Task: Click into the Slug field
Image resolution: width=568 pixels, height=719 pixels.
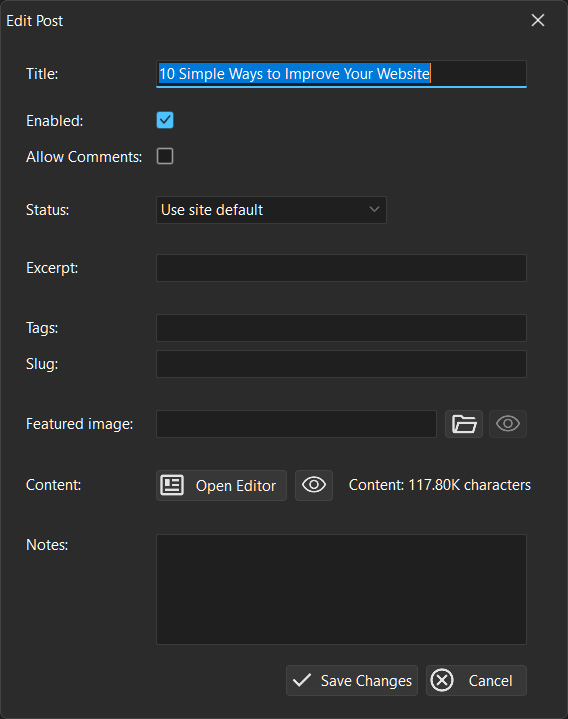Action: pyautogui.click(x=342, y=364)
